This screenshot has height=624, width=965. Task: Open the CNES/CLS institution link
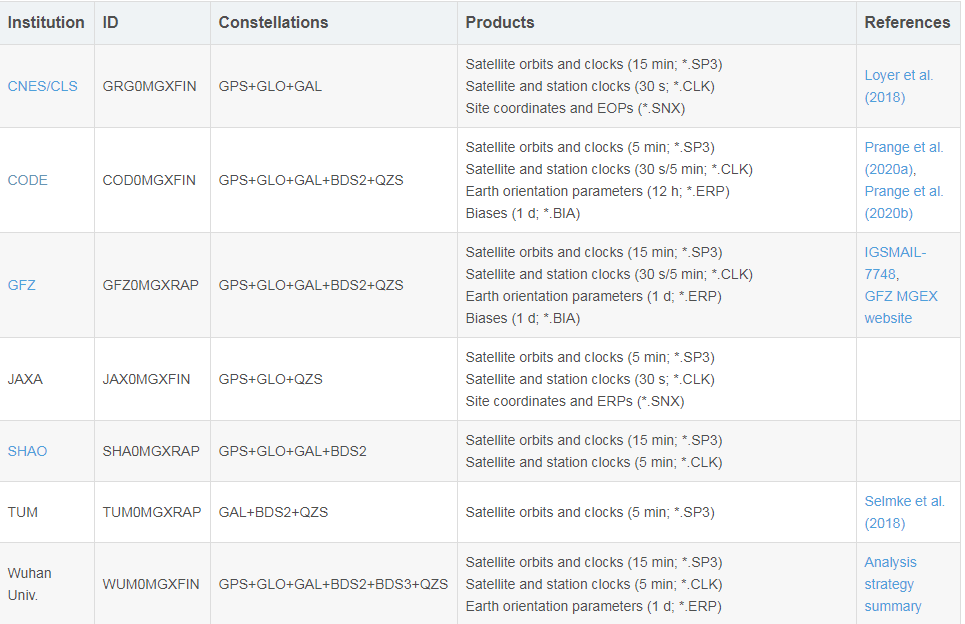click(x=42, y=86)
